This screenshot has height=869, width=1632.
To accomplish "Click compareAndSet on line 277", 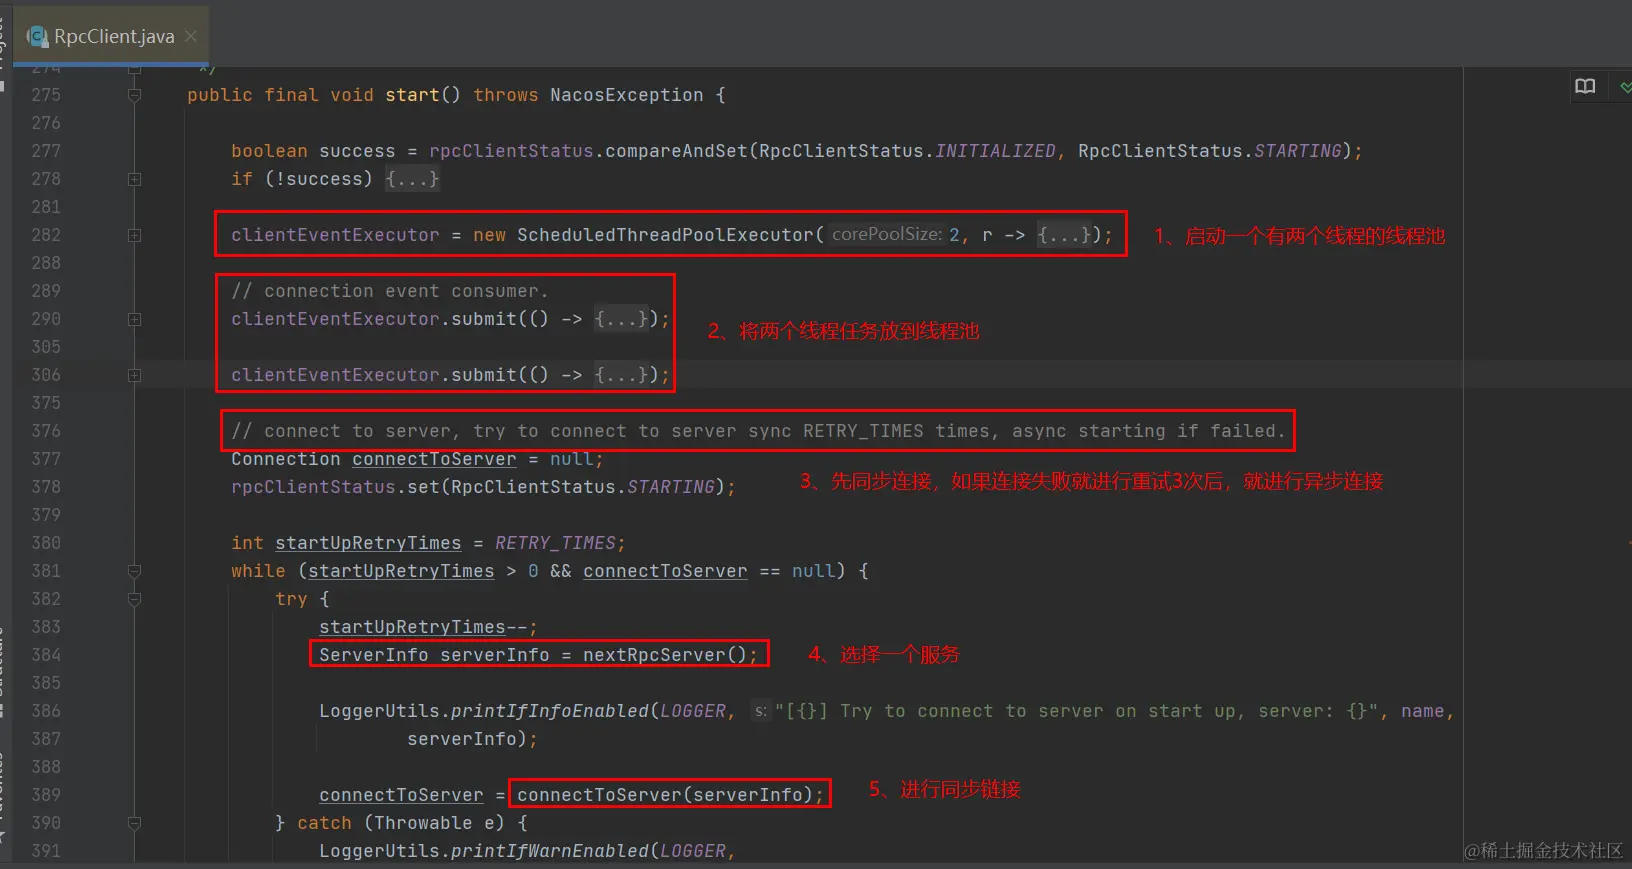I will pos(676,151).
